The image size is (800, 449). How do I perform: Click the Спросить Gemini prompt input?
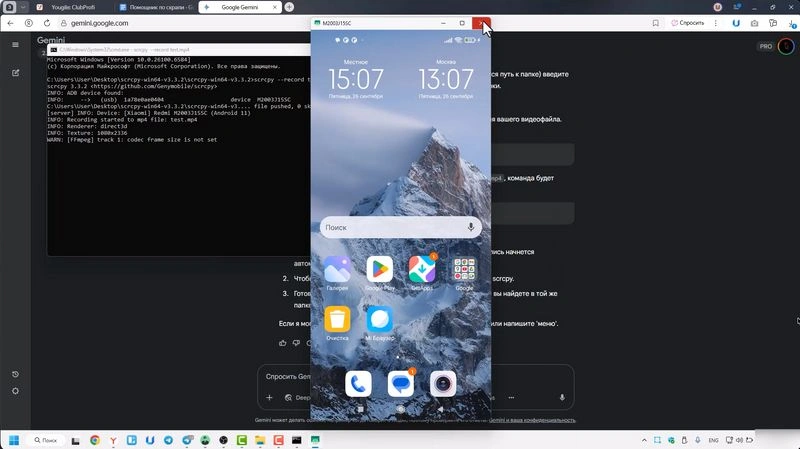(x=288, y=377)
